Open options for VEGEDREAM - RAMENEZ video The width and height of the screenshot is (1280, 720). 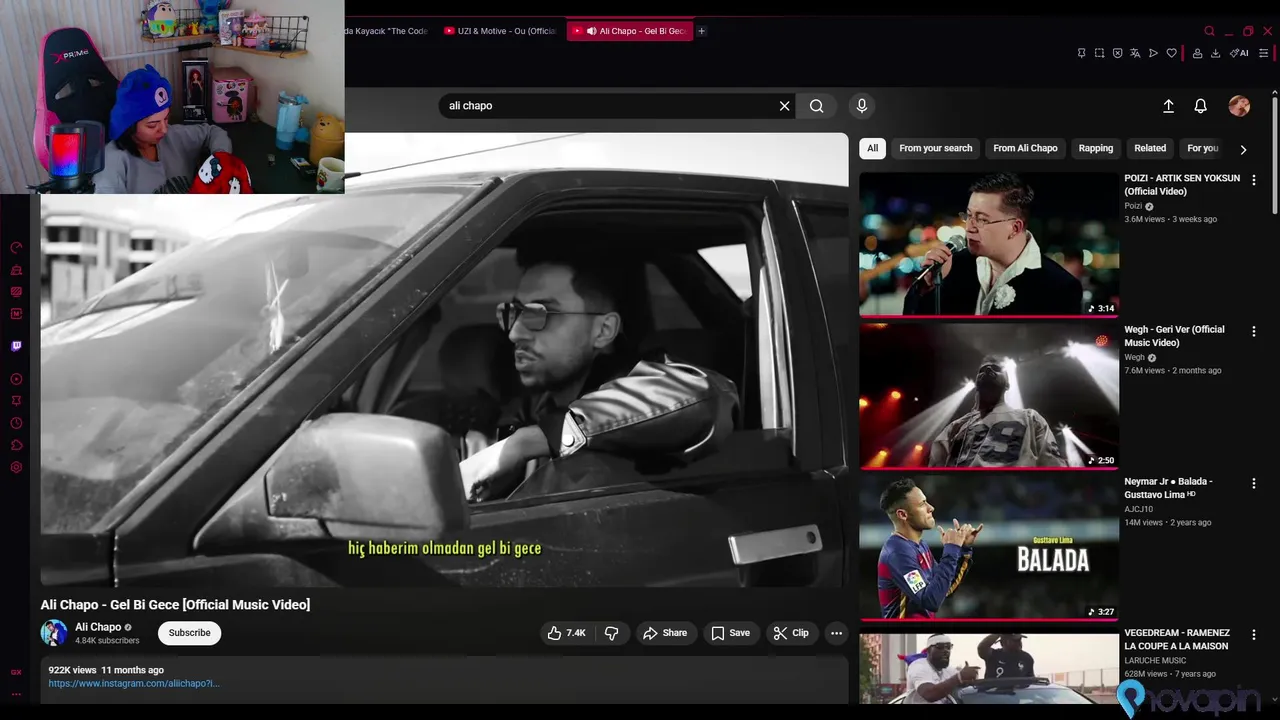[x=1253, y=635]
